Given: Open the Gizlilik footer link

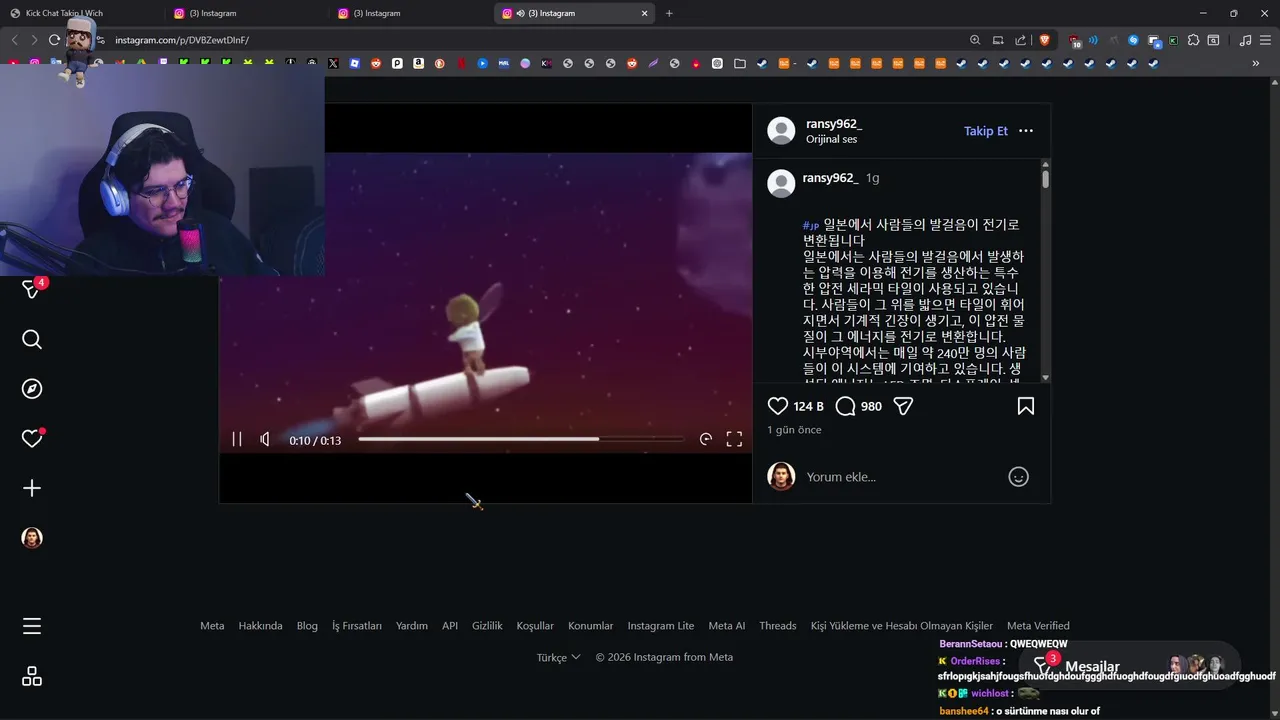Looking at the screenshot, I should click(x=487, y=626).
